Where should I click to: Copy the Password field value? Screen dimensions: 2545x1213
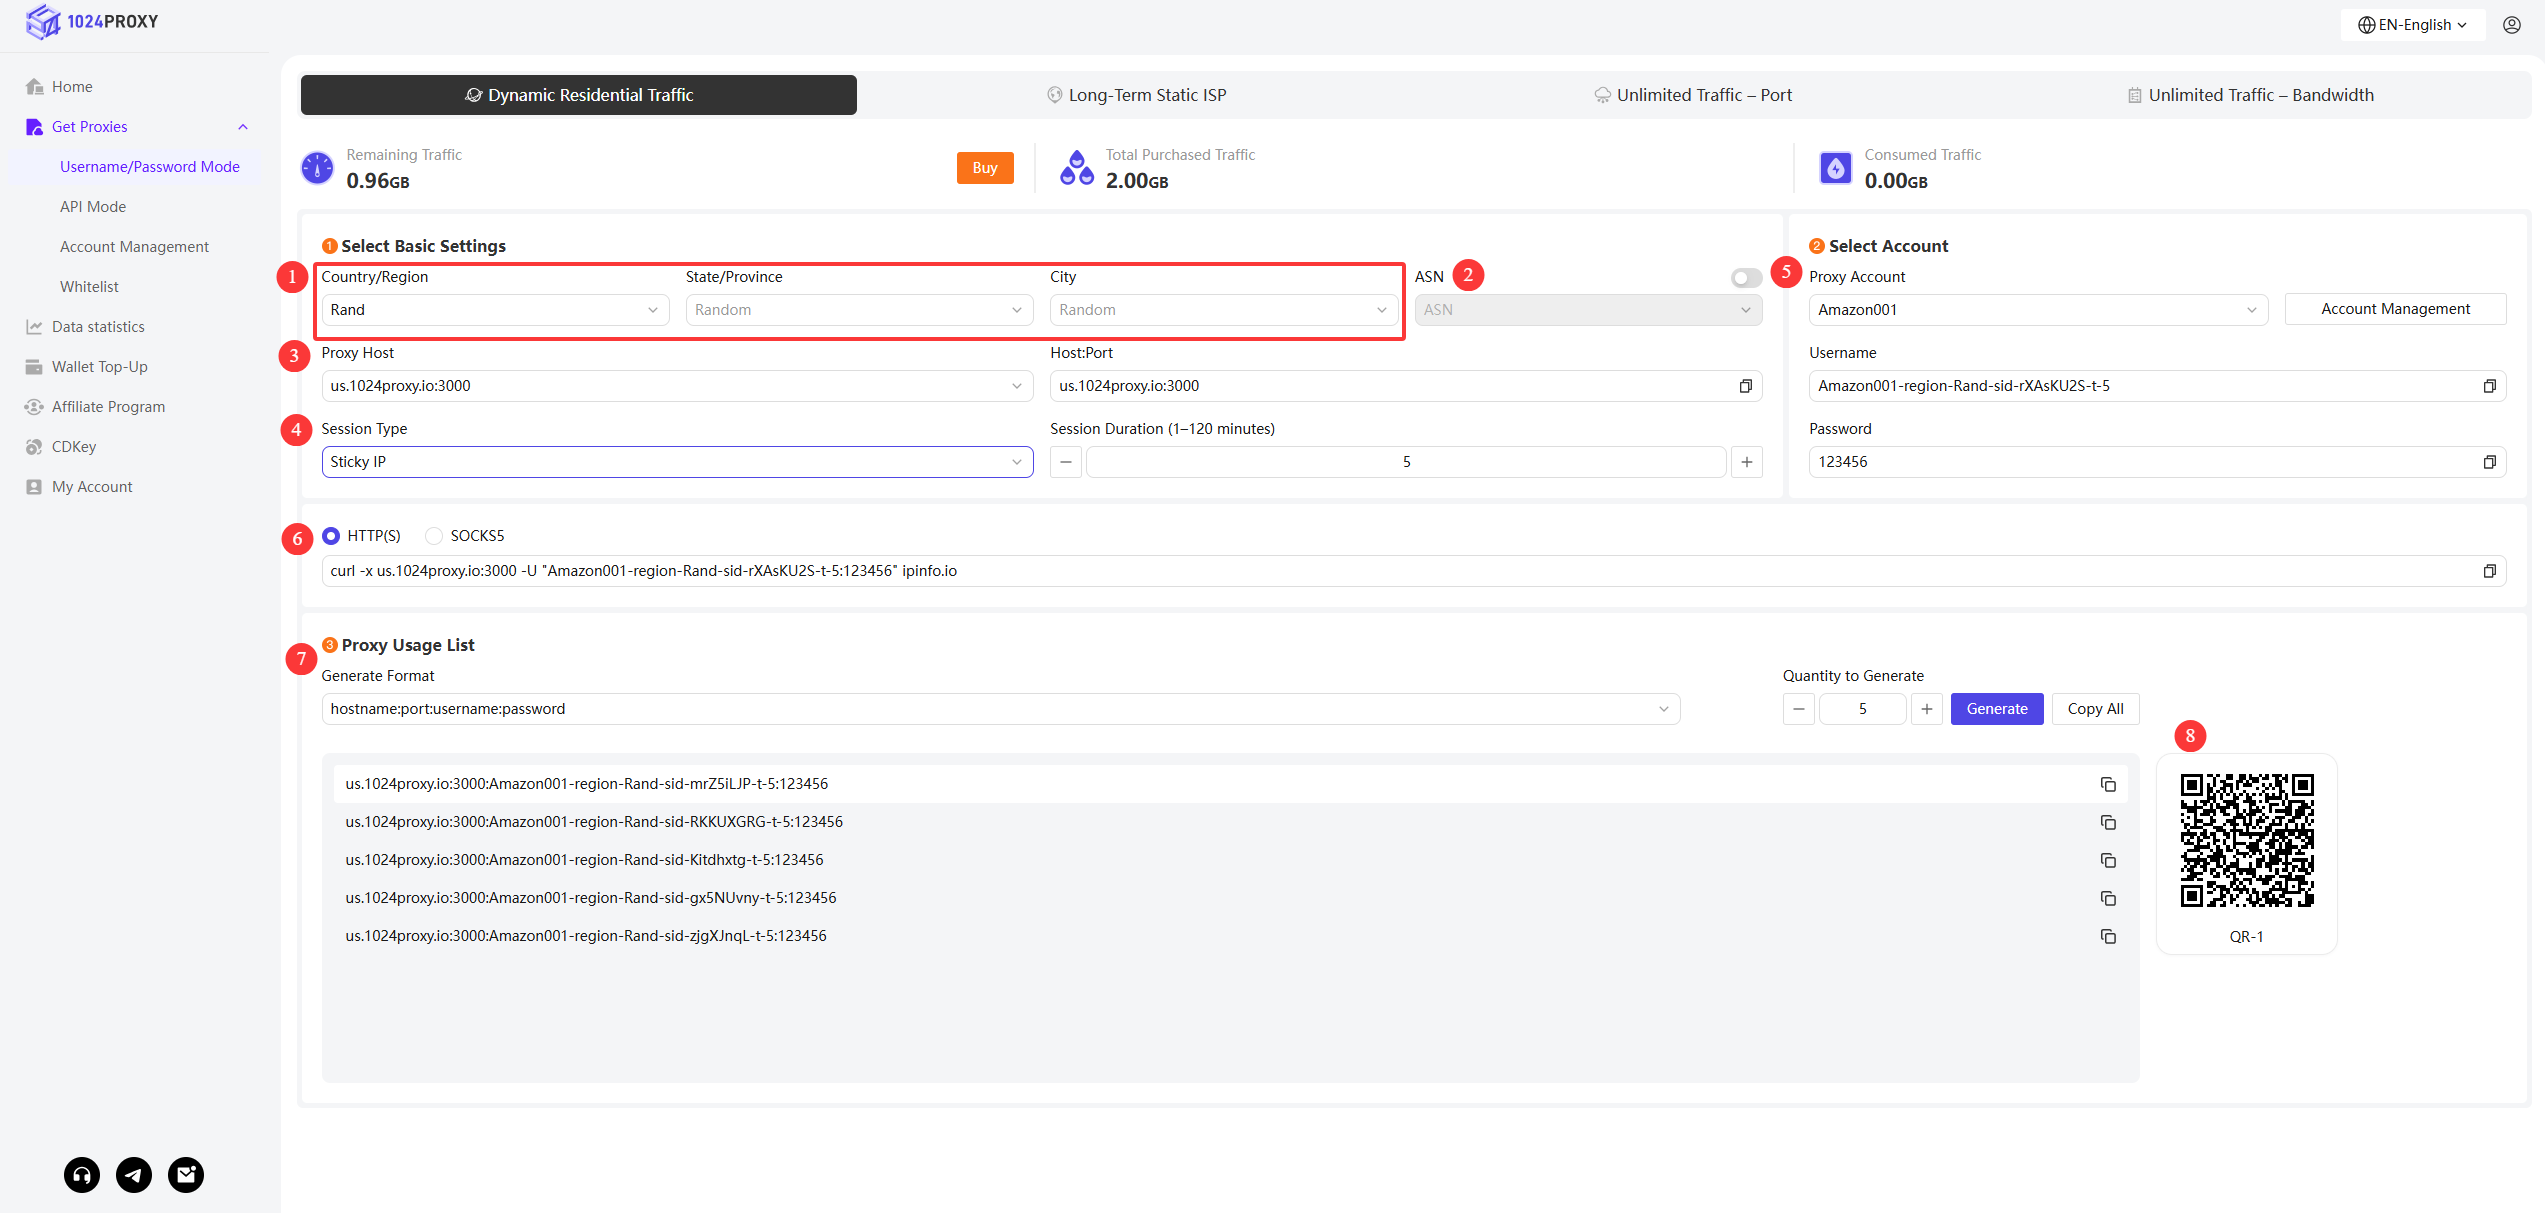click(2489, 462)
